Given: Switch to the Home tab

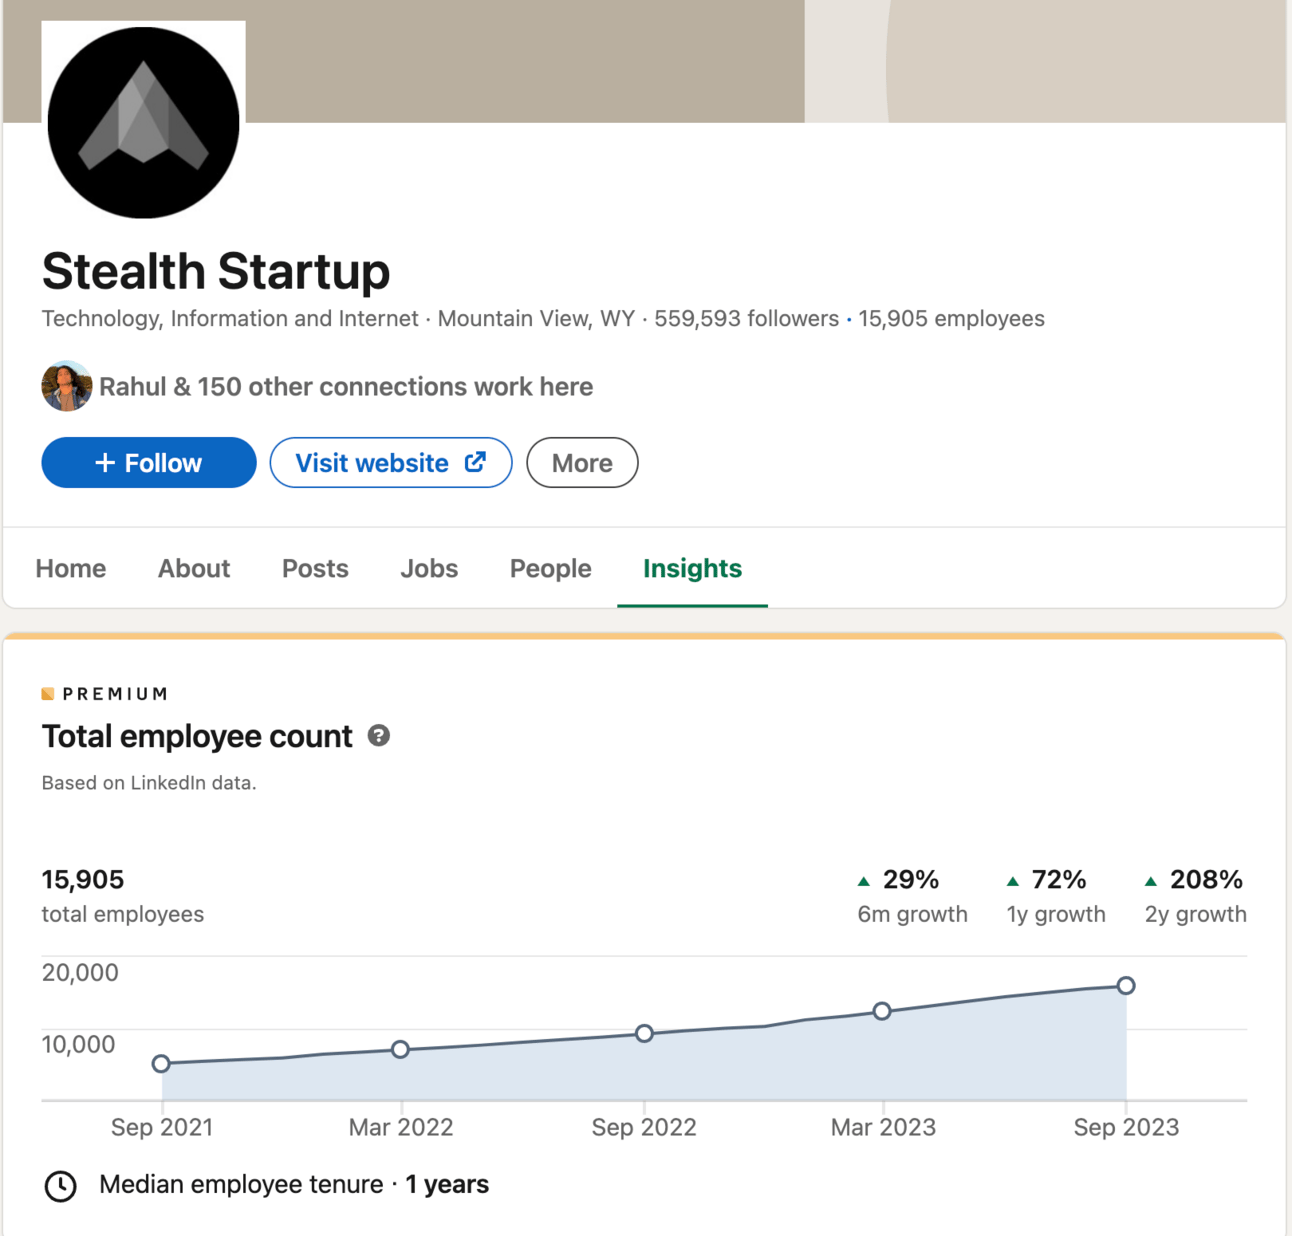Looking at the screenshot, I should [71, 568].
